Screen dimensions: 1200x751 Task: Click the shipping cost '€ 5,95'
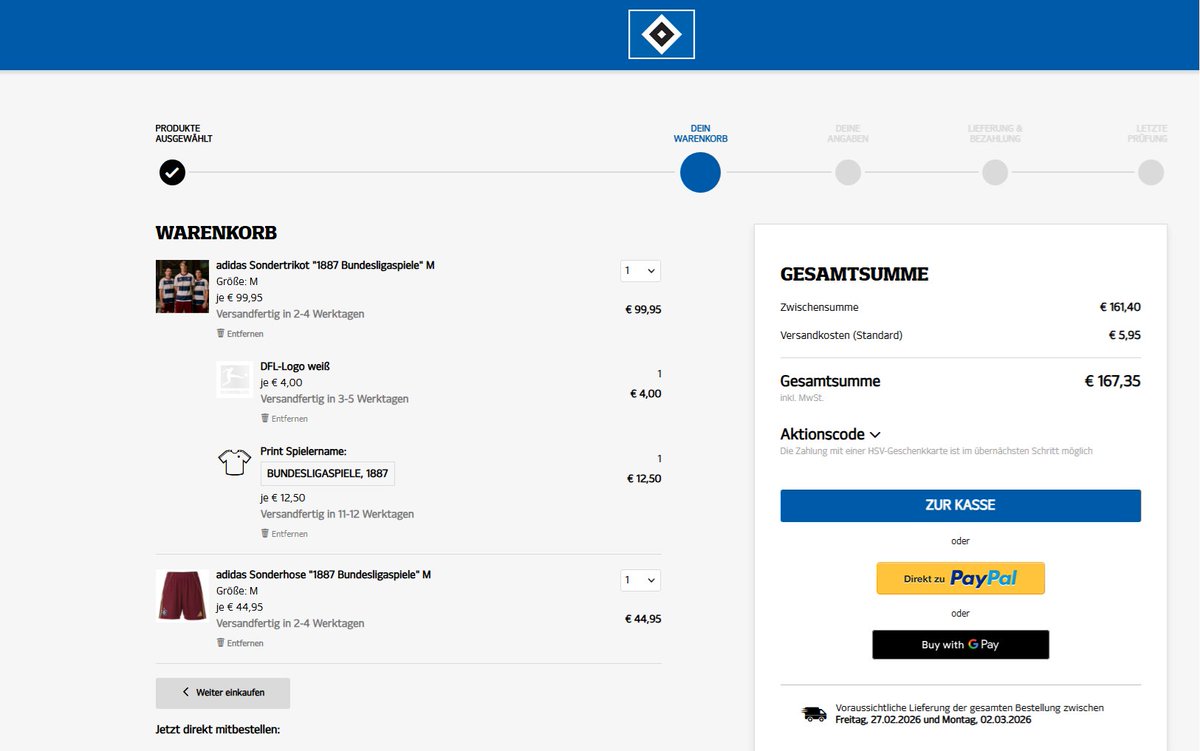tap(1124, 335)
